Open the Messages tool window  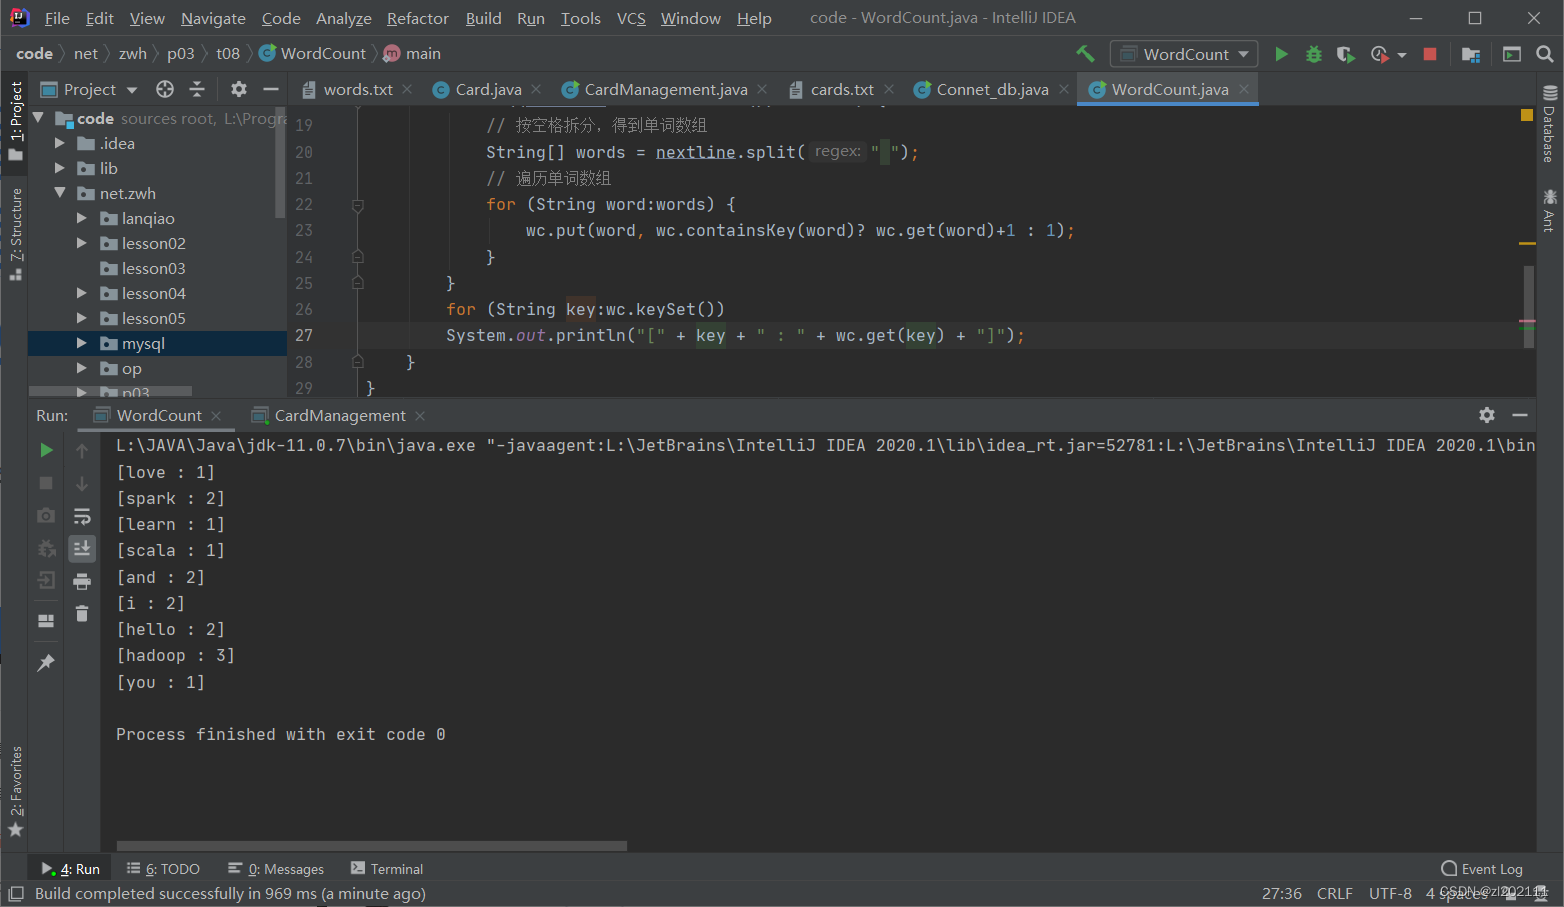(x=276, y=869)
